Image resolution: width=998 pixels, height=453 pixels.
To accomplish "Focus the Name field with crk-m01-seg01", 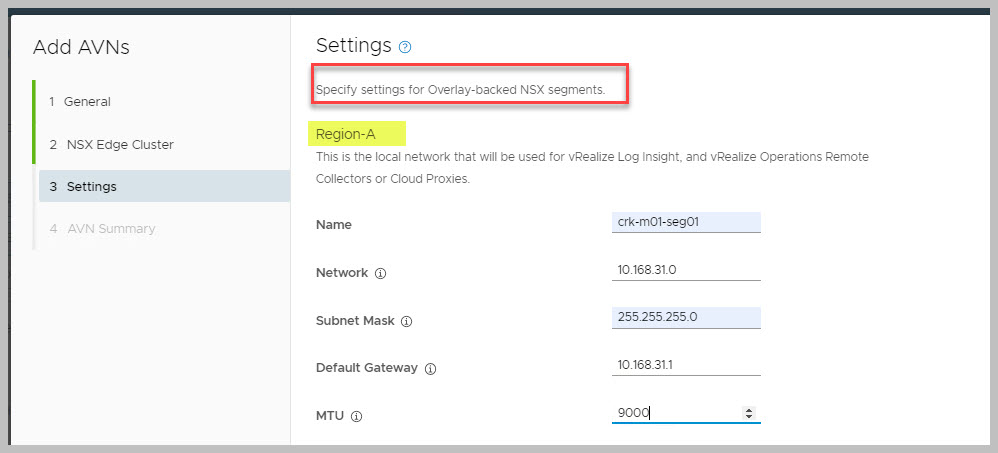I will (x=685, y=222).
